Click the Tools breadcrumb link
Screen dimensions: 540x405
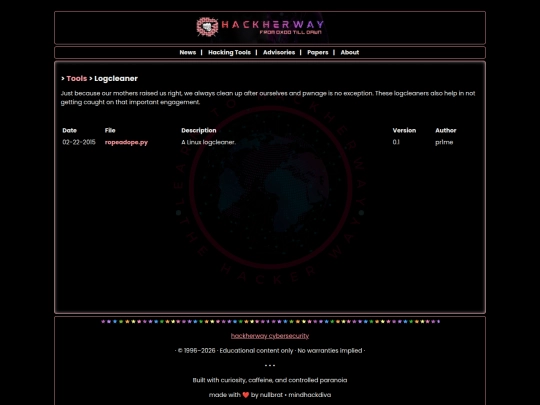(77, 79)
